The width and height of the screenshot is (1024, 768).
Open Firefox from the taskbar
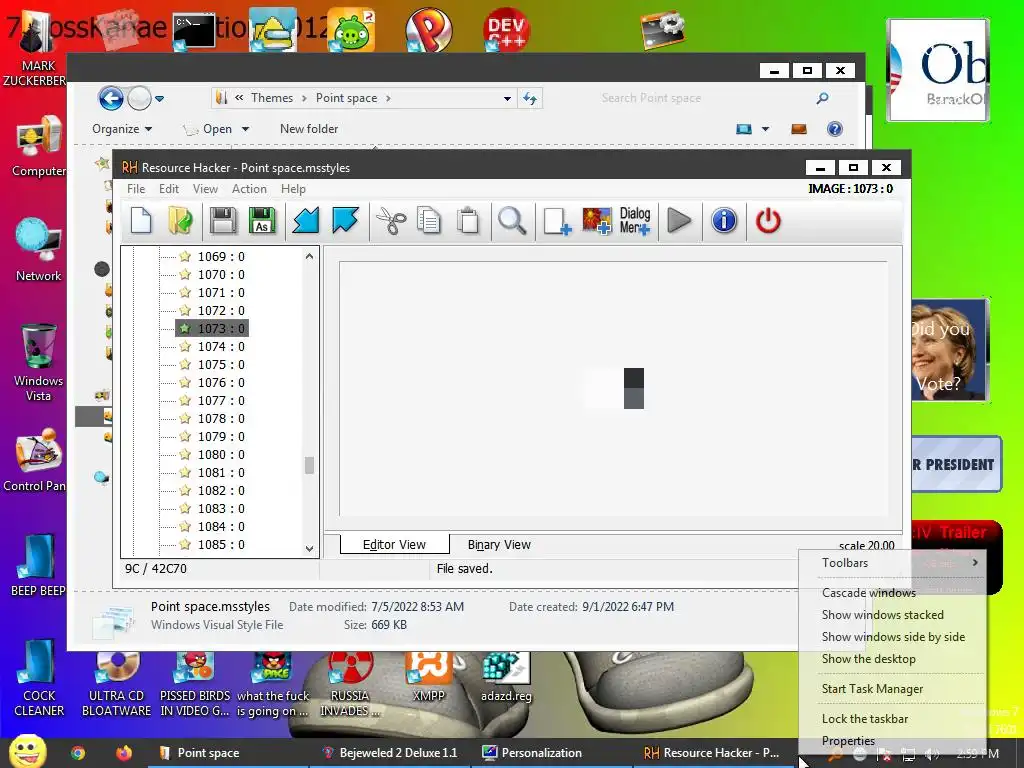123,753
